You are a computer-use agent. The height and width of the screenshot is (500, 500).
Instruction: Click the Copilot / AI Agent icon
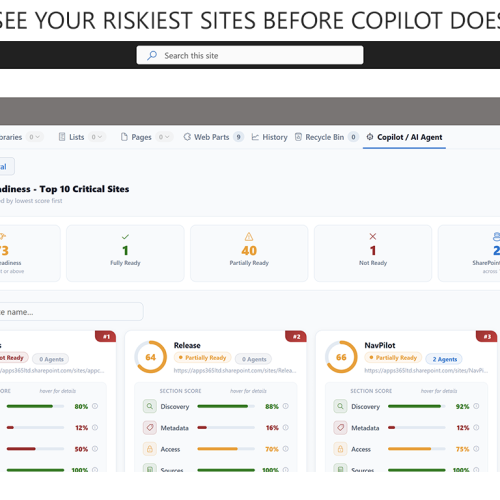click(370, 137)
